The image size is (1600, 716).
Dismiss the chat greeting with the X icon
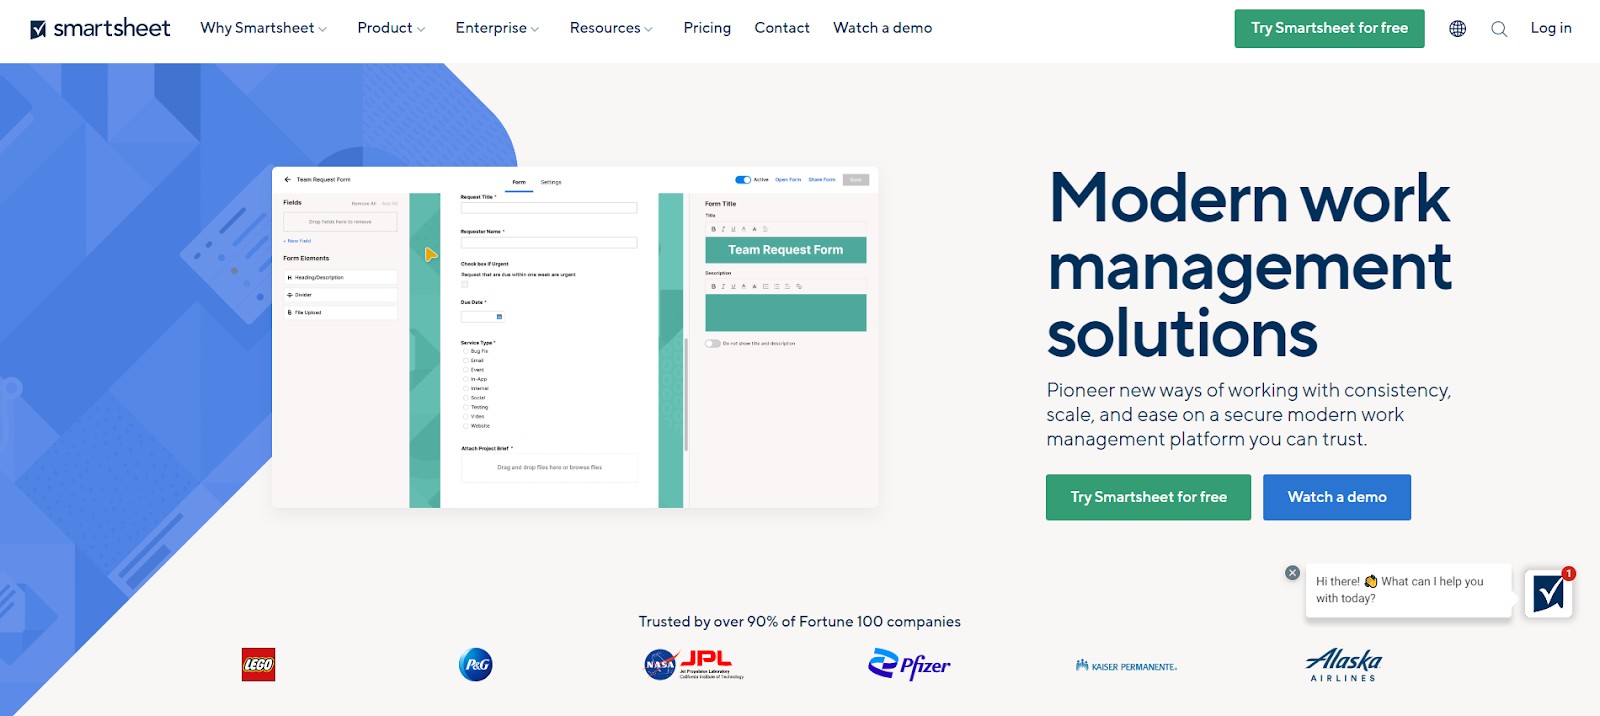[1292, 573]
